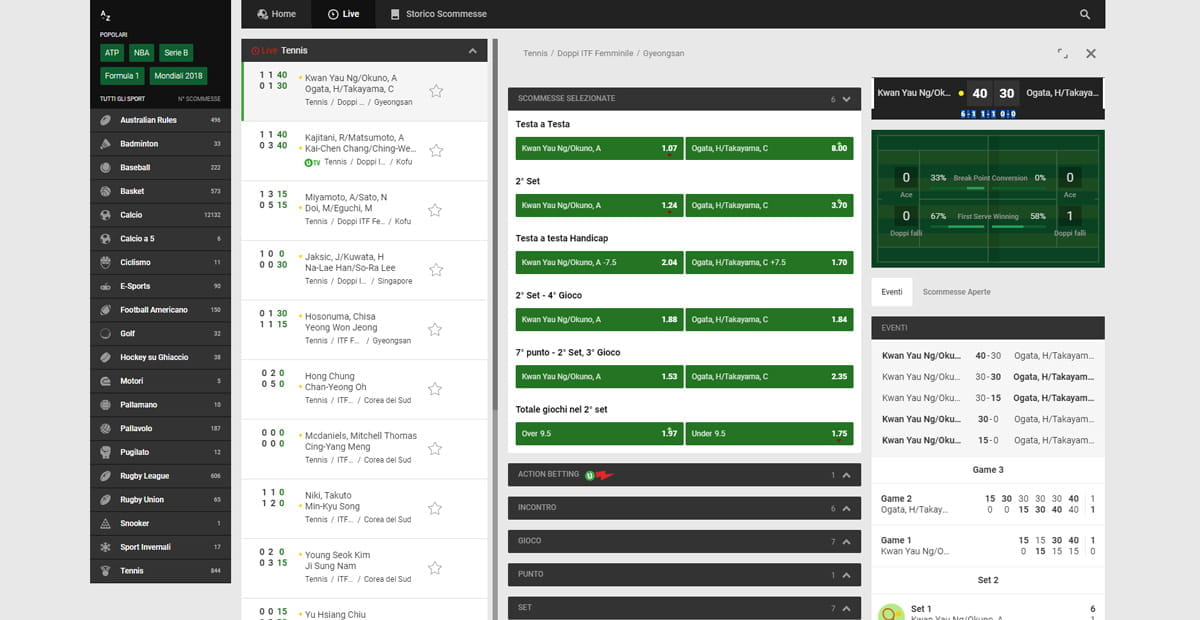Expand the Action Betting section

(846, 475)
